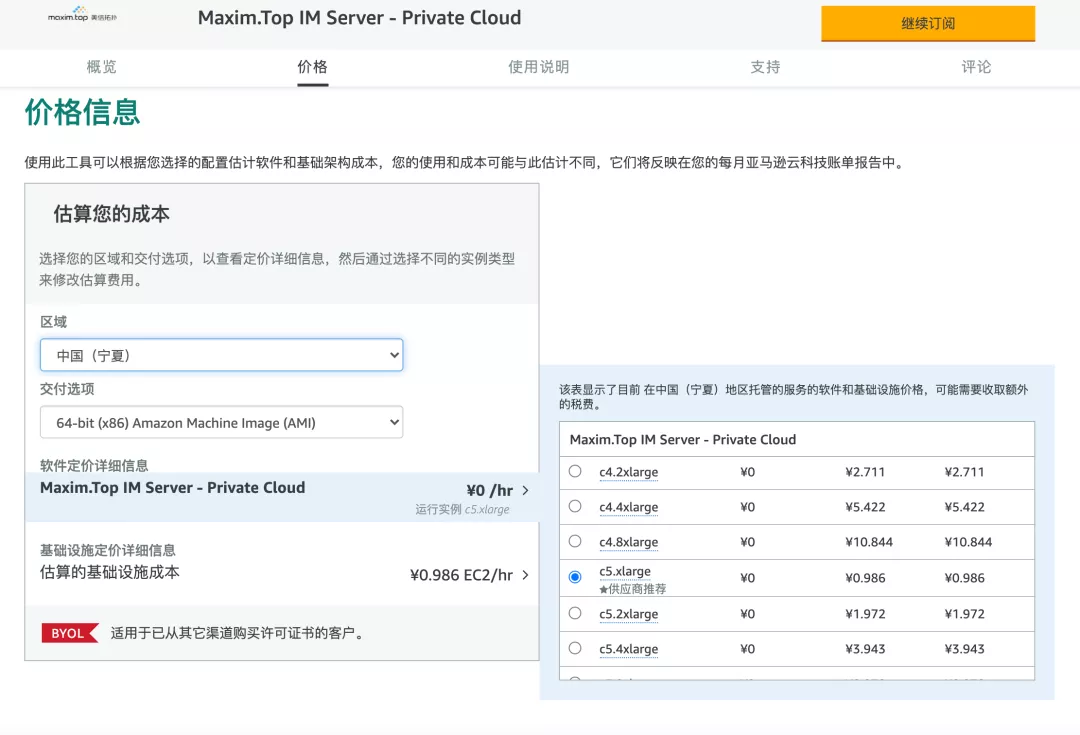The height and width of the screenshot is (735, 1080).
Task: Open the 使用说明 tab
Action: click(539, 67)
